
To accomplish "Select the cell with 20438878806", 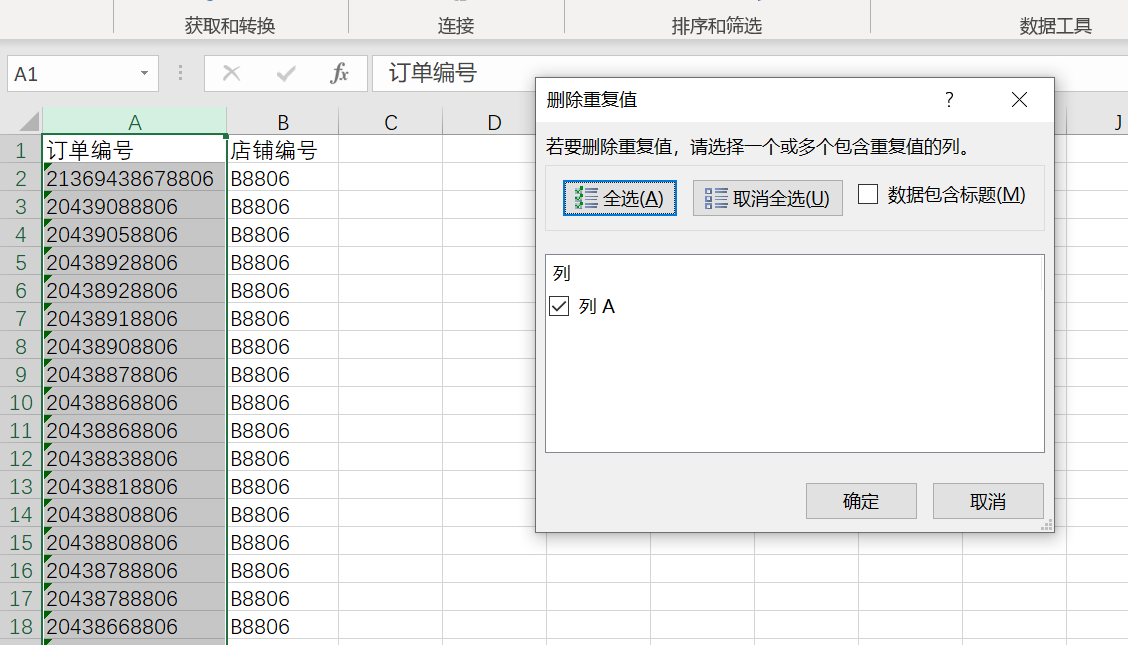I will coord(135,375).
